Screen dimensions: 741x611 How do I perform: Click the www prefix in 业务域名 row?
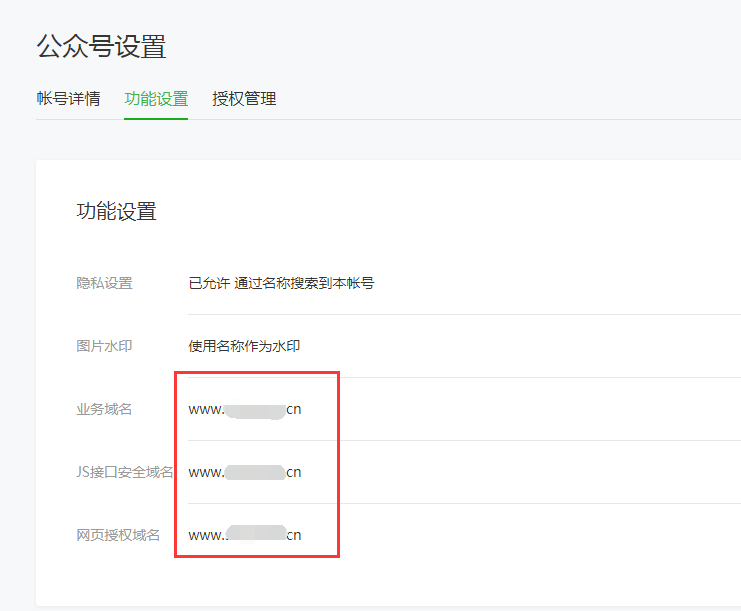205,409
